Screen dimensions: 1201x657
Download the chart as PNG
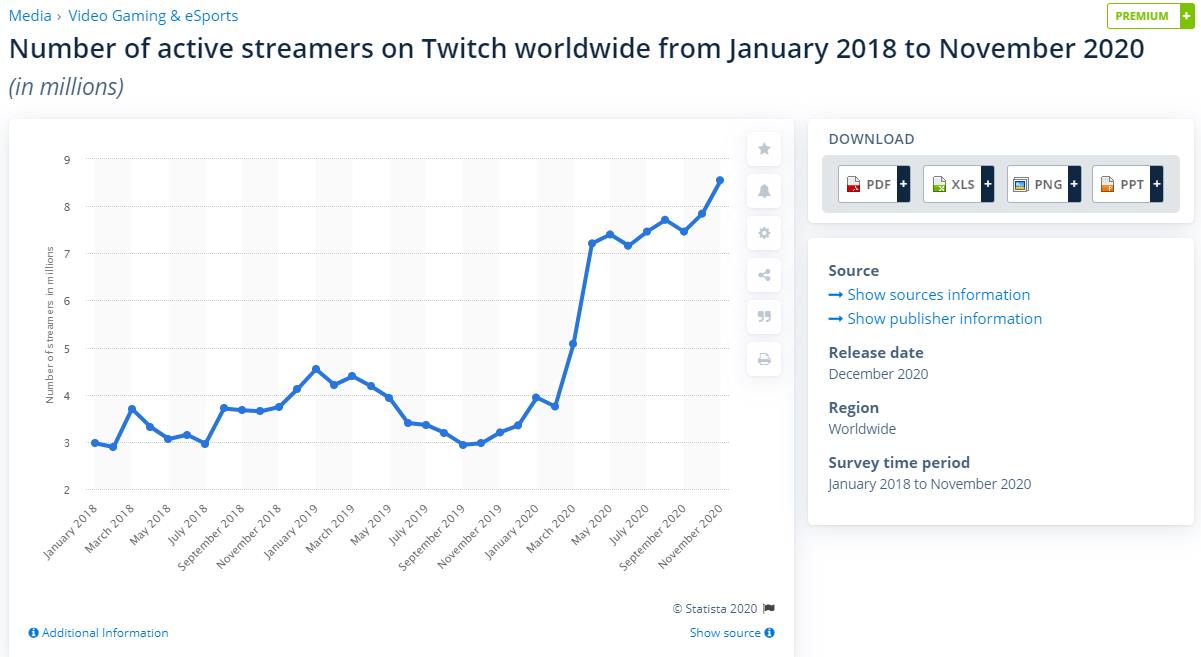(x=1043, y=184)
